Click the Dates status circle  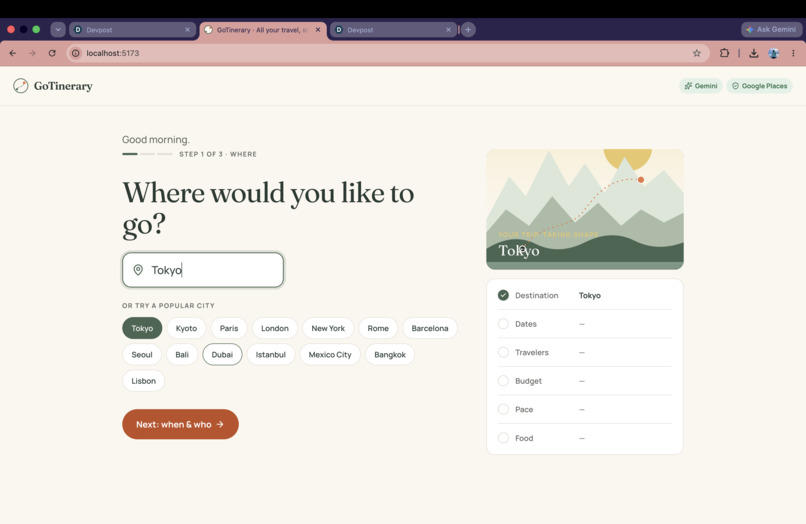503,323
